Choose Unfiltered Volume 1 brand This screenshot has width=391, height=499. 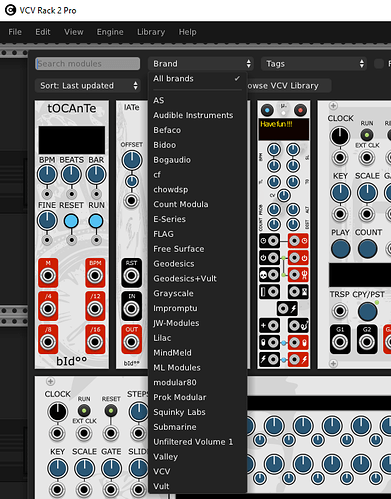(x=197, y=442)
